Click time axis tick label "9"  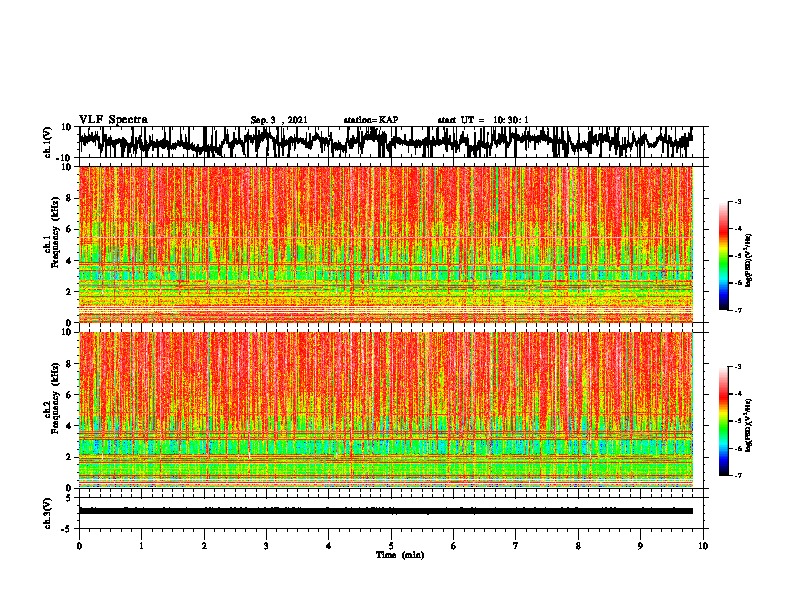640,546
